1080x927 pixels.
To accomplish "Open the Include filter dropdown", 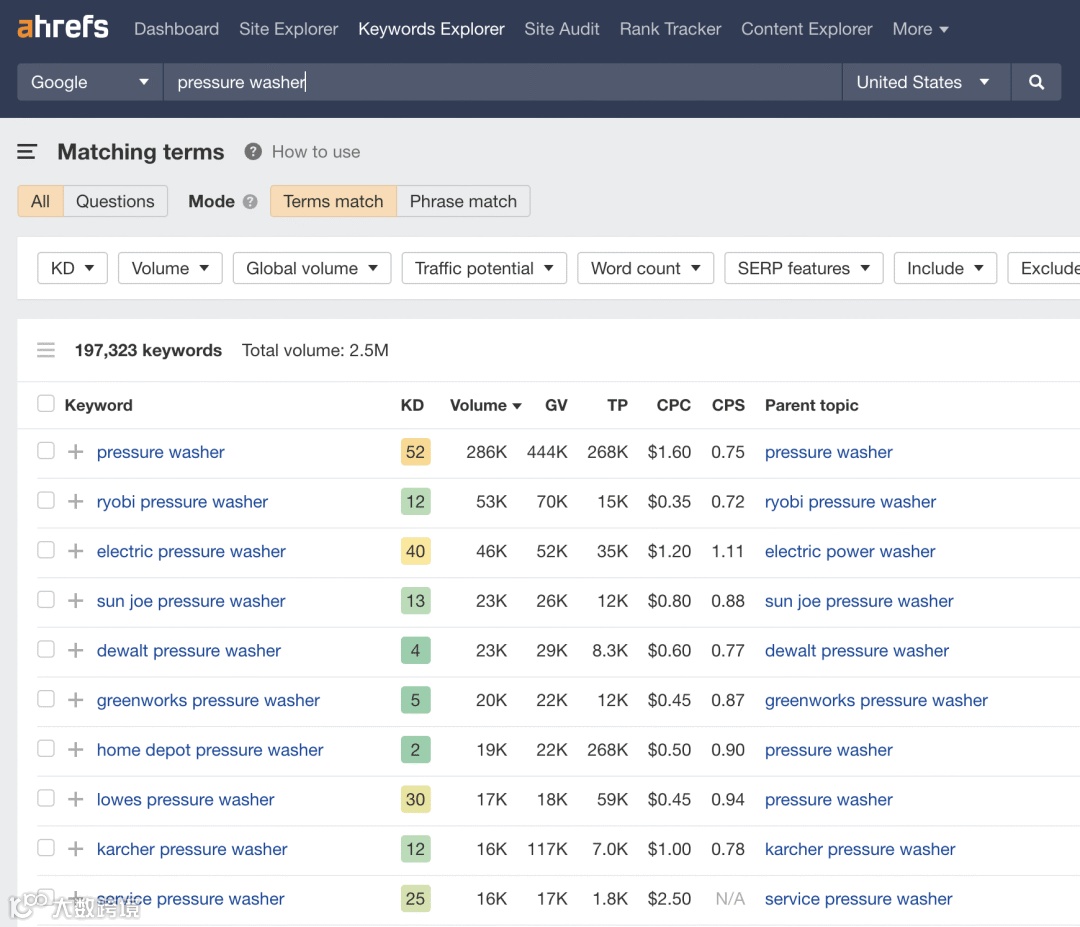I will [x=945, y=268].
